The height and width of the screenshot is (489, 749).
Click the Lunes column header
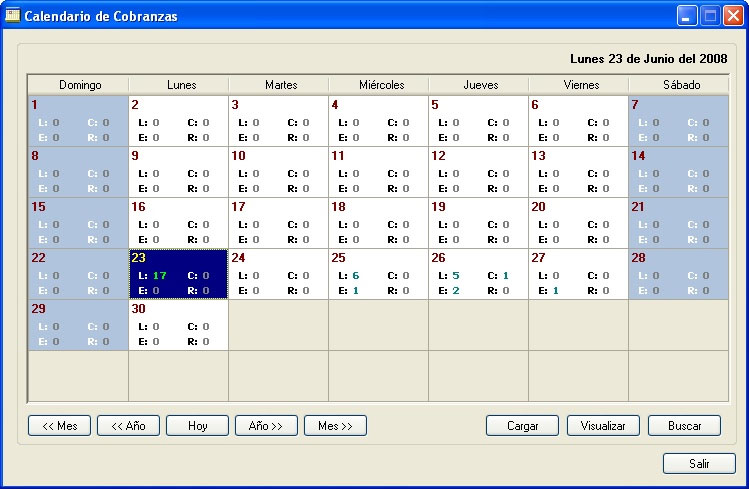point(180,85)
